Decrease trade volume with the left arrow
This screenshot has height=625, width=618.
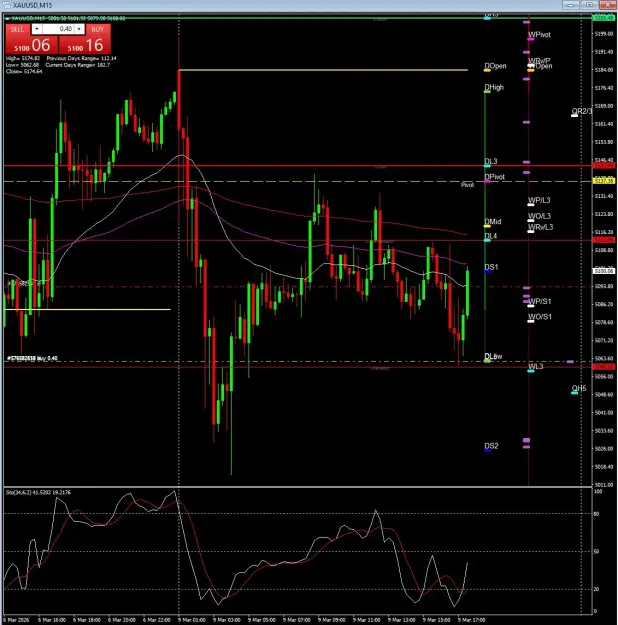point(37,29)
